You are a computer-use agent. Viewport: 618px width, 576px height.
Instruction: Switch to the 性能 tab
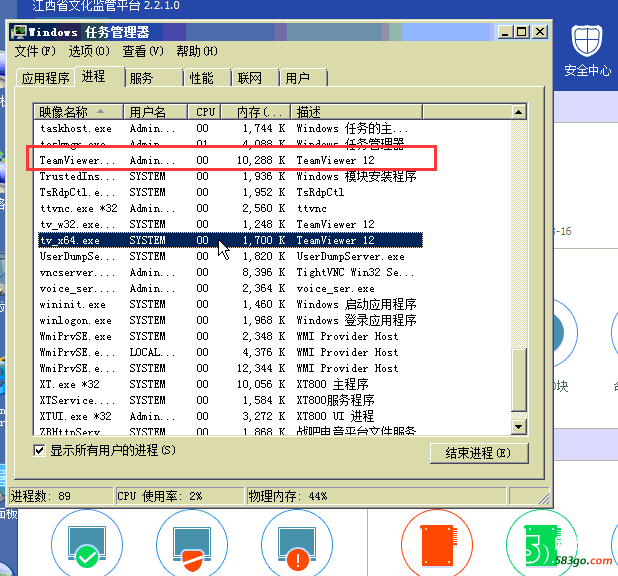pyautogui.click(x=207, y=78)
